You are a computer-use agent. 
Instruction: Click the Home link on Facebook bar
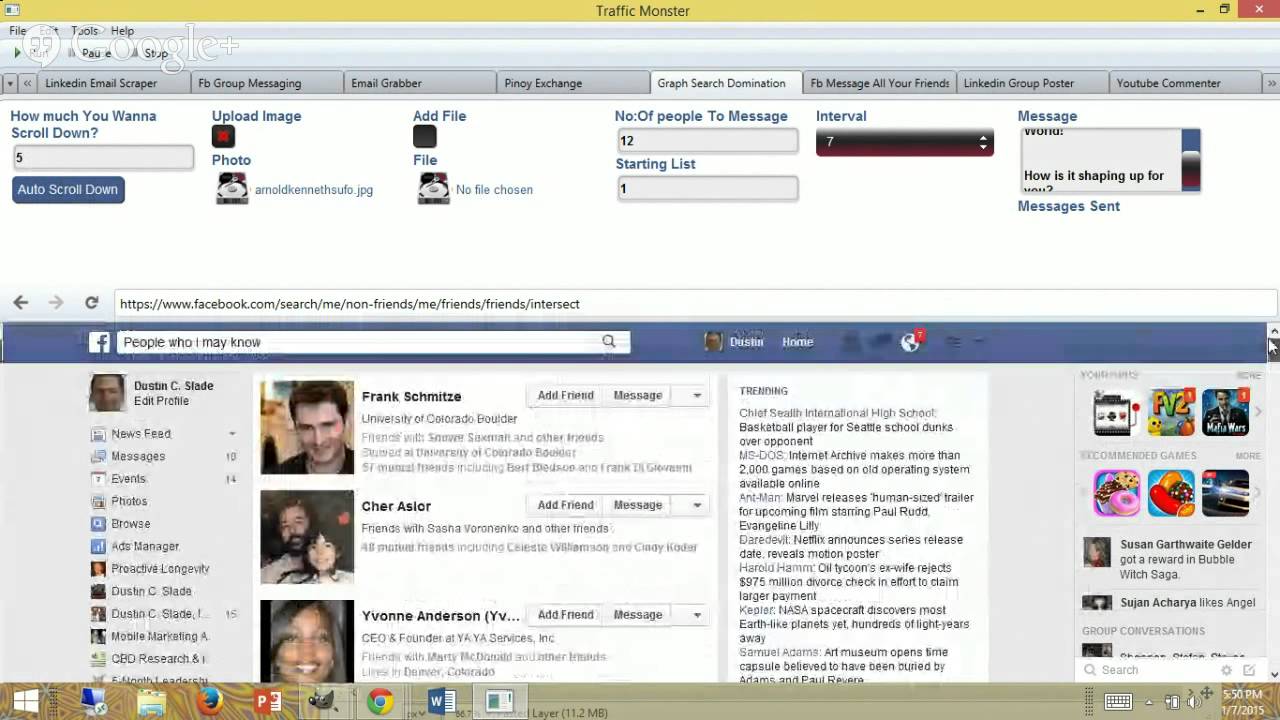coord(797,342)
